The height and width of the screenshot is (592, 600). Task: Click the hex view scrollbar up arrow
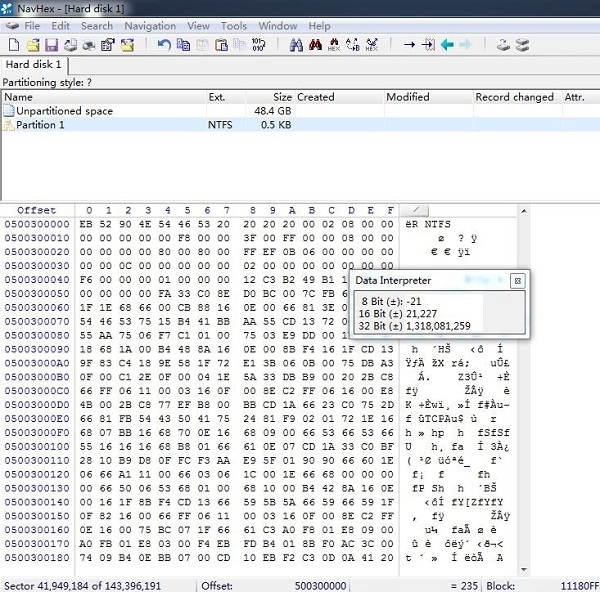[x=523, y=211]
